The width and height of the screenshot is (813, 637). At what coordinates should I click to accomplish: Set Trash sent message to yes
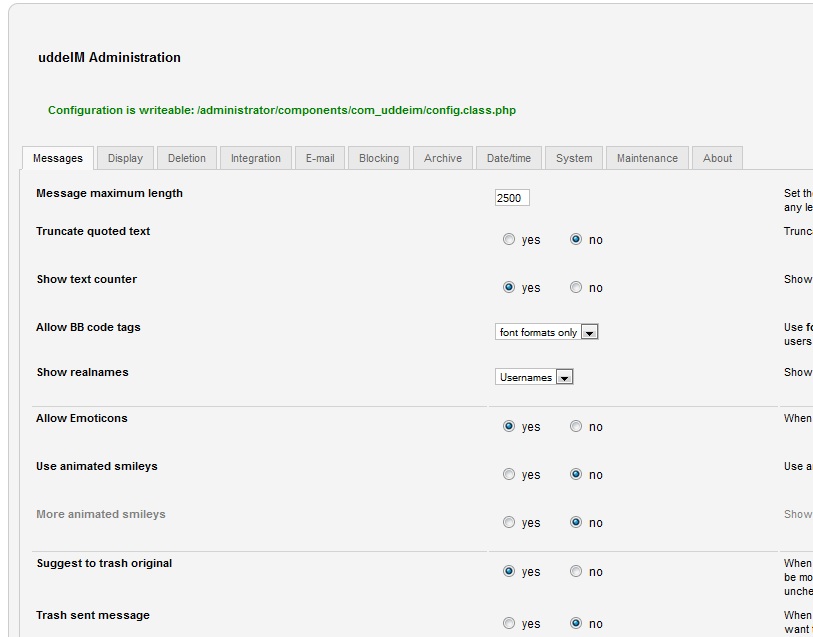509,623
